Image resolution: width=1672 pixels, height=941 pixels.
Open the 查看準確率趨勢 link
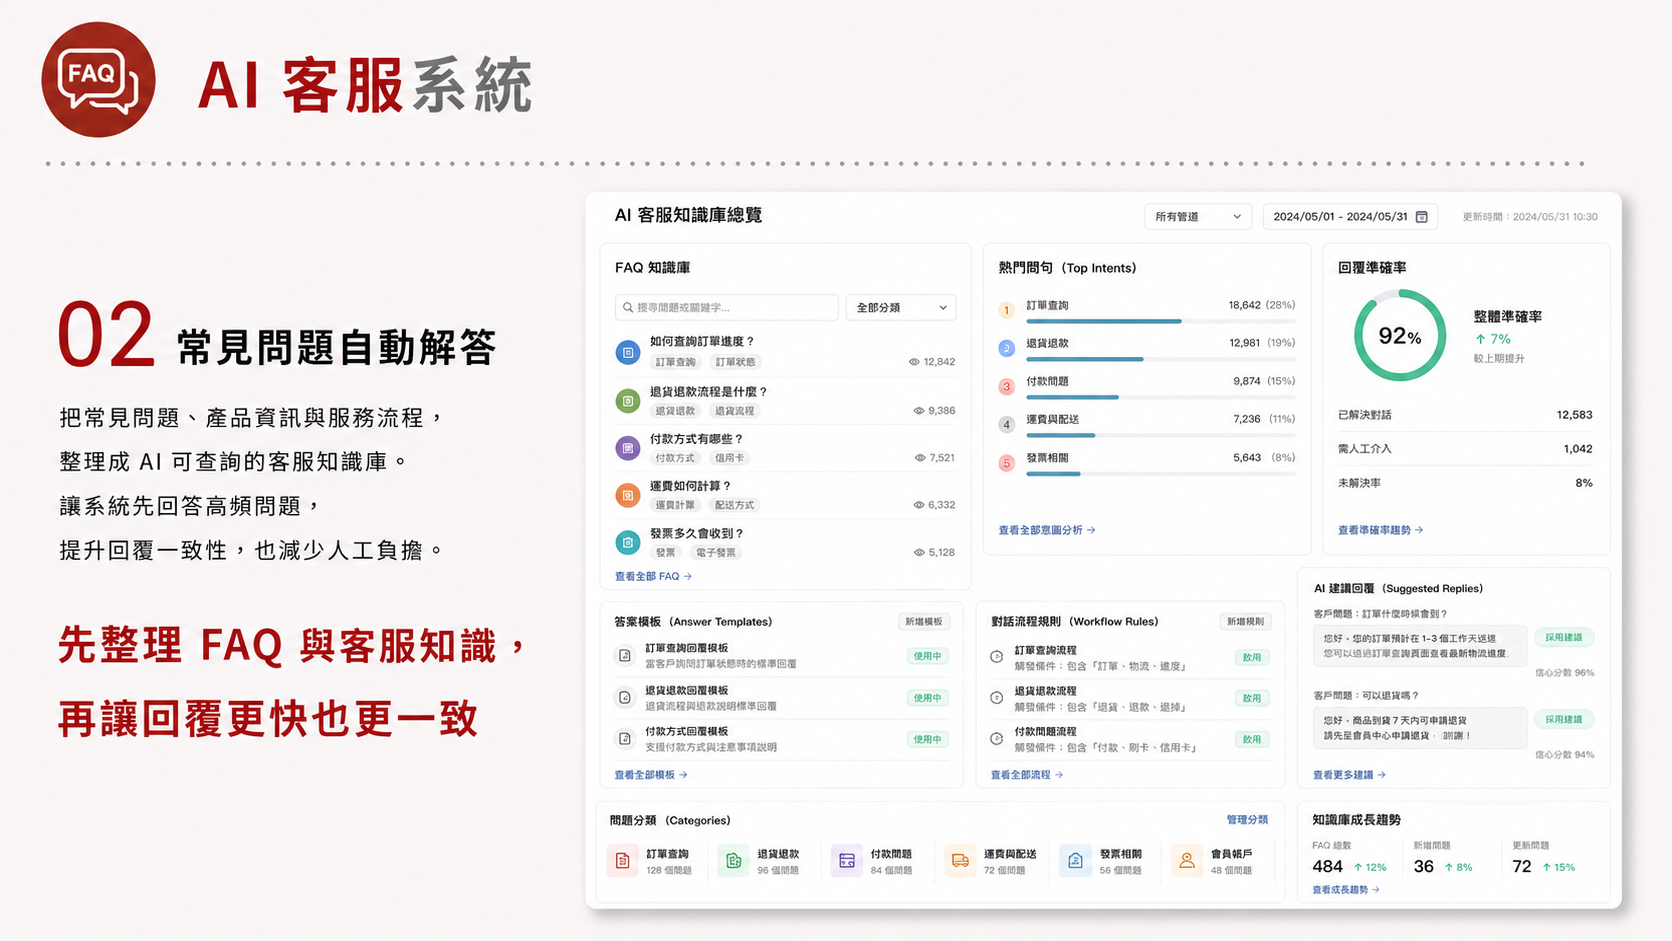point(1380,530)
